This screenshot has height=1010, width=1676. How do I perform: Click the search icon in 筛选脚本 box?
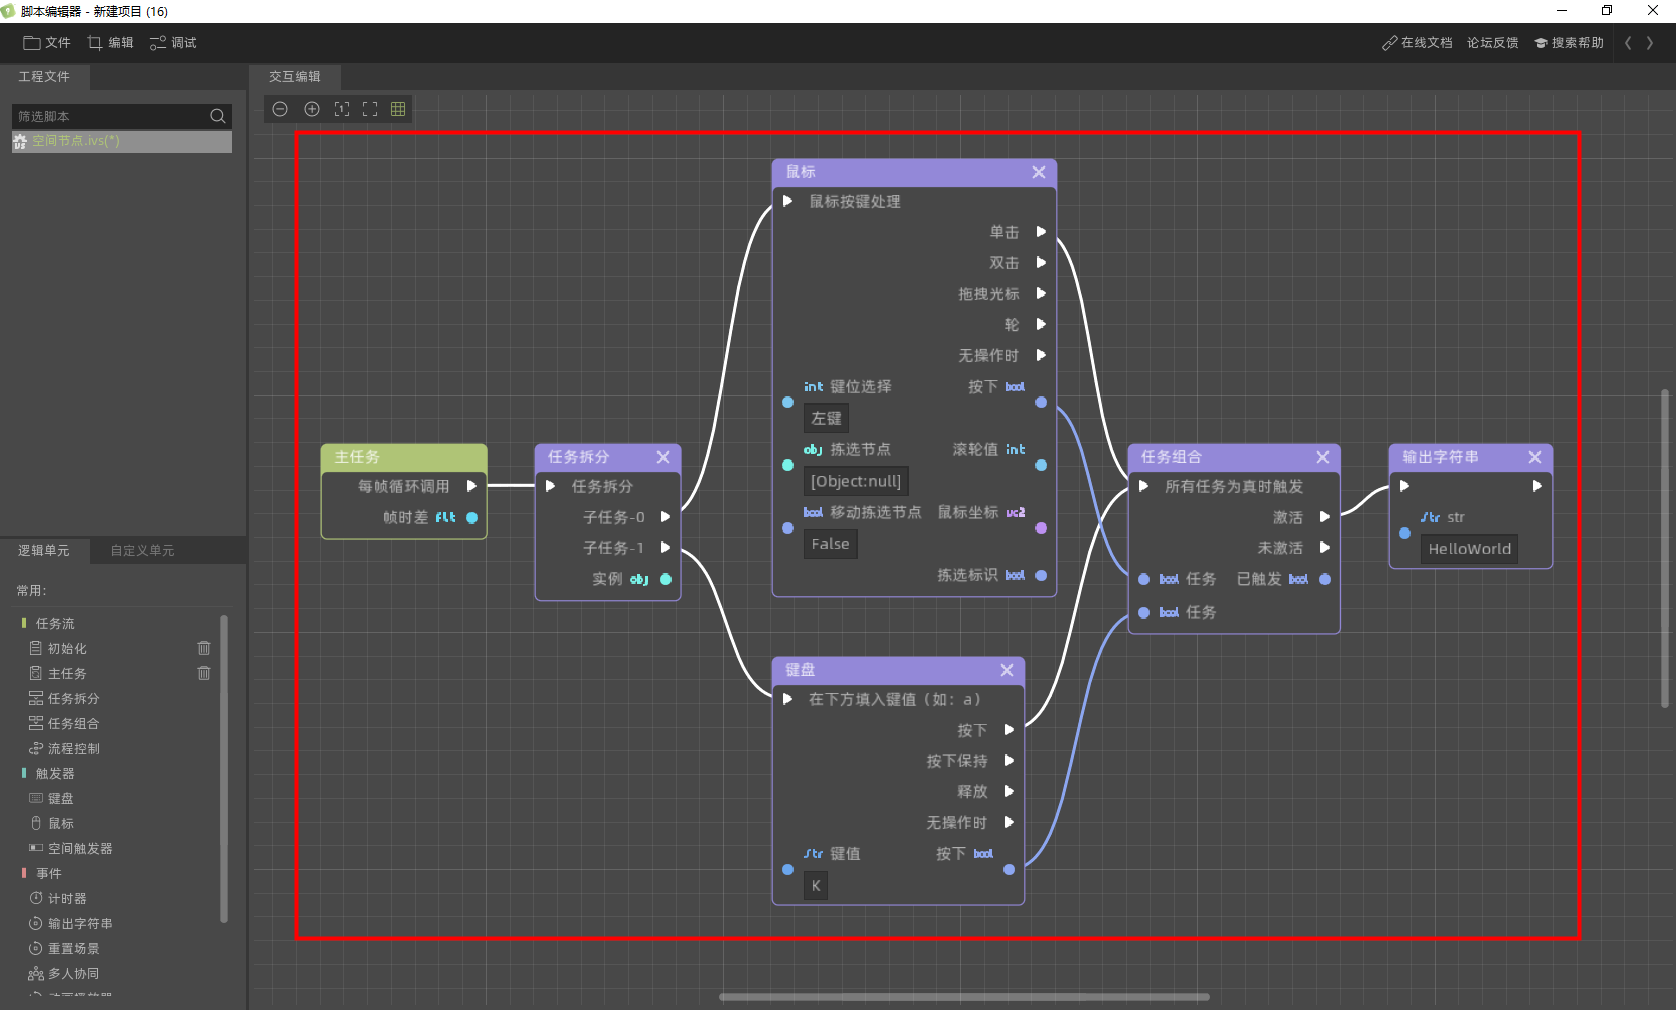(x=217, y=116)
